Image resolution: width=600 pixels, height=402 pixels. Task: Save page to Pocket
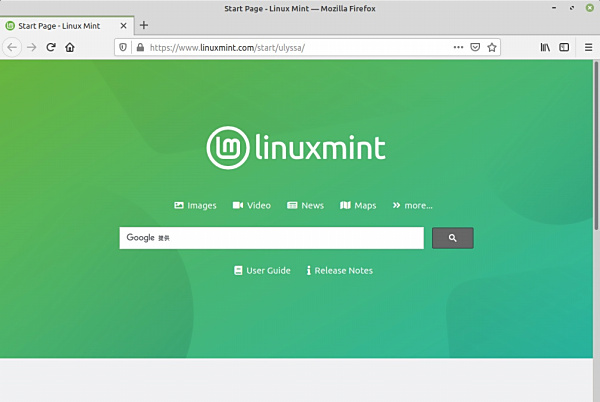(475, 47)
